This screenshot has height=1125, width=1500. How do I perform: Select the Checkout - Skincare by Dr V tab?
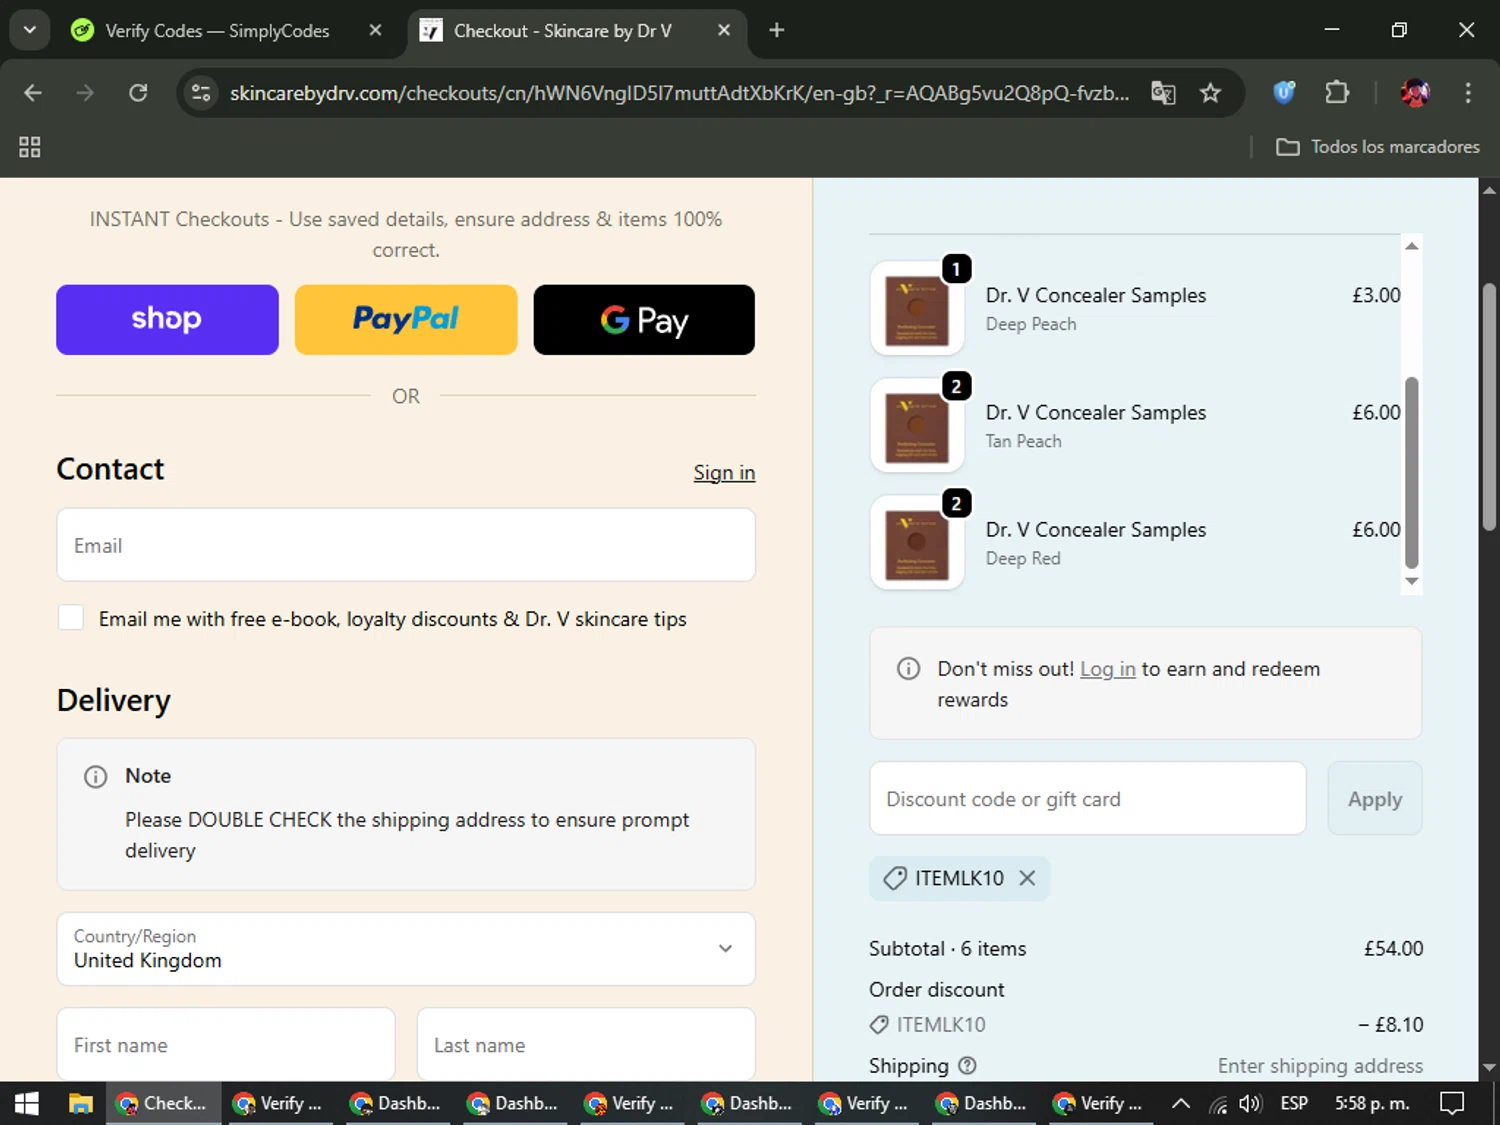point(562,31)
